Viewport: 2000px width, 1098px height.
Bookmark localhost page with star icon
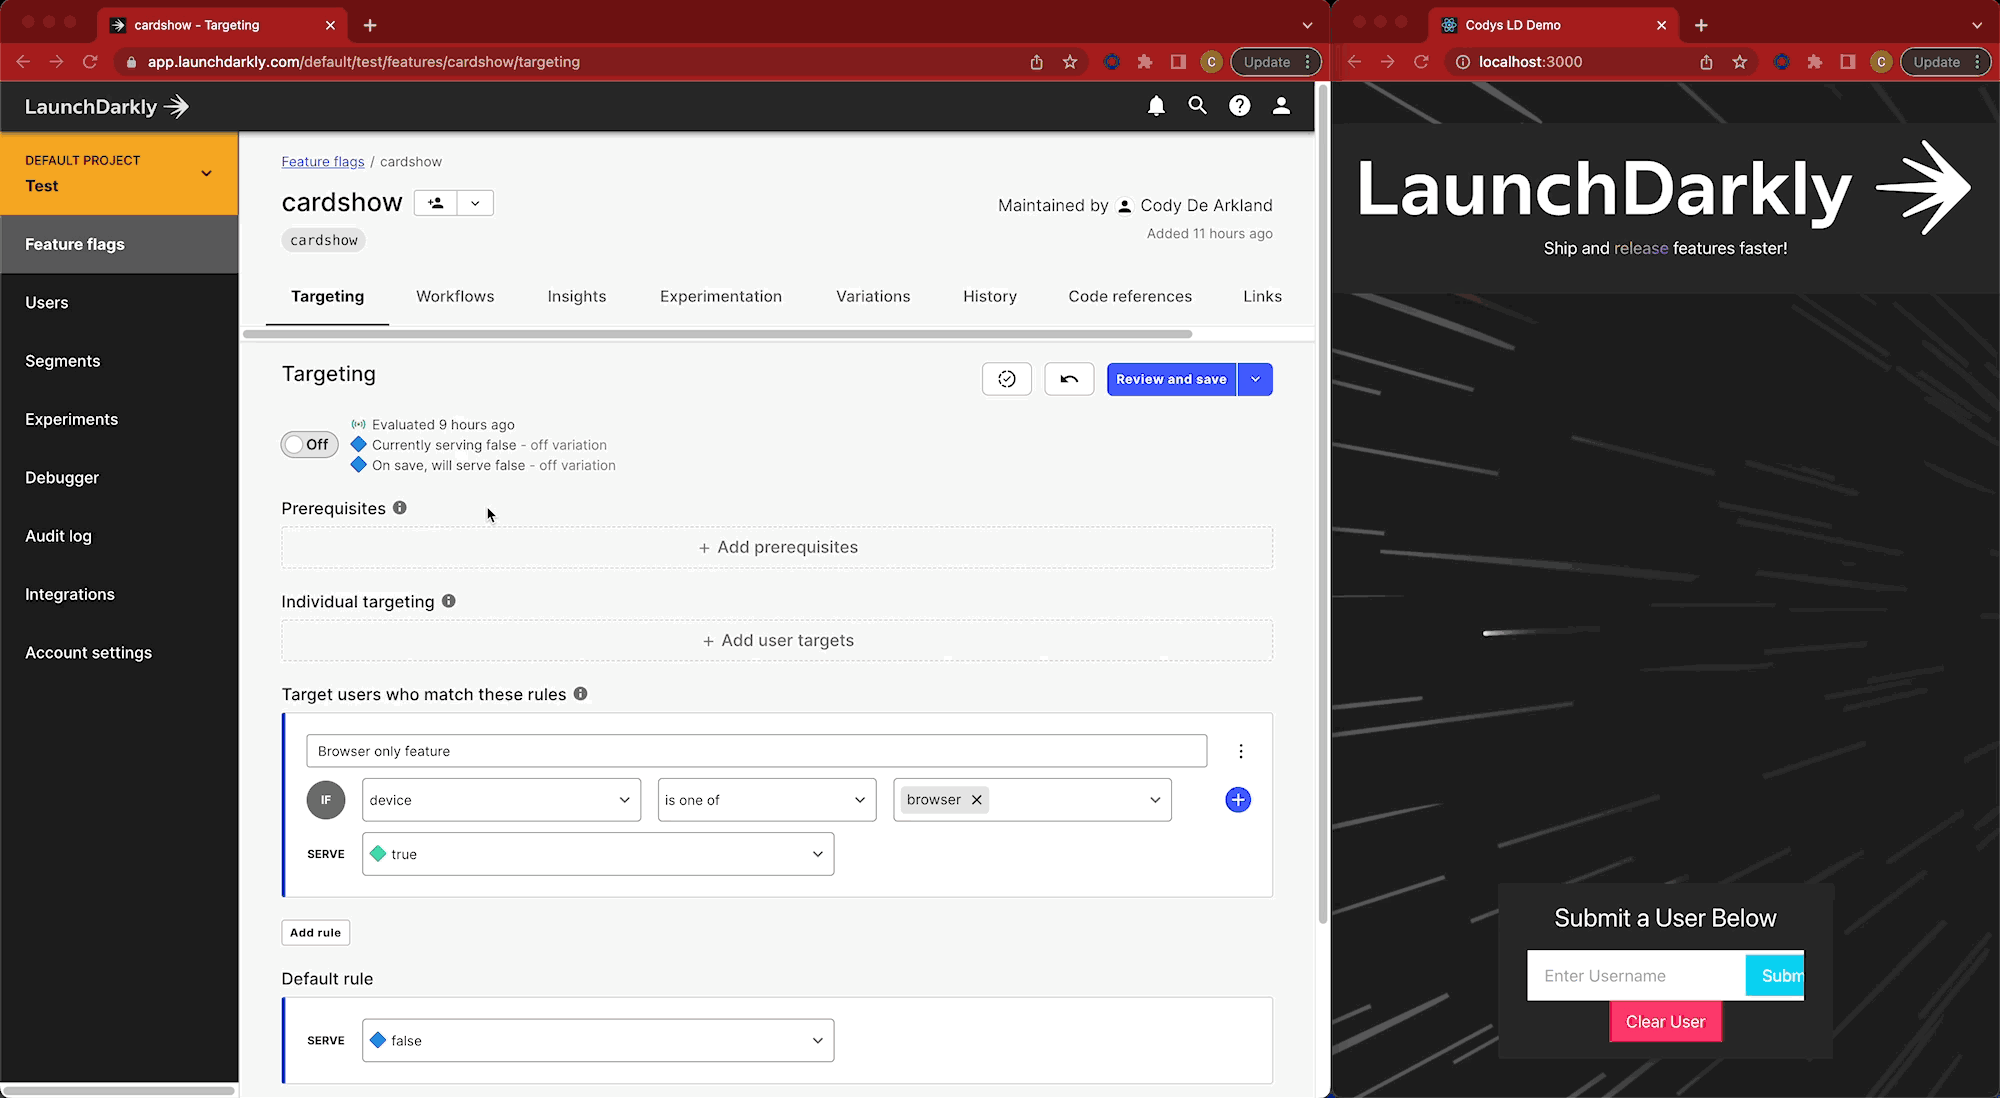1740,62
